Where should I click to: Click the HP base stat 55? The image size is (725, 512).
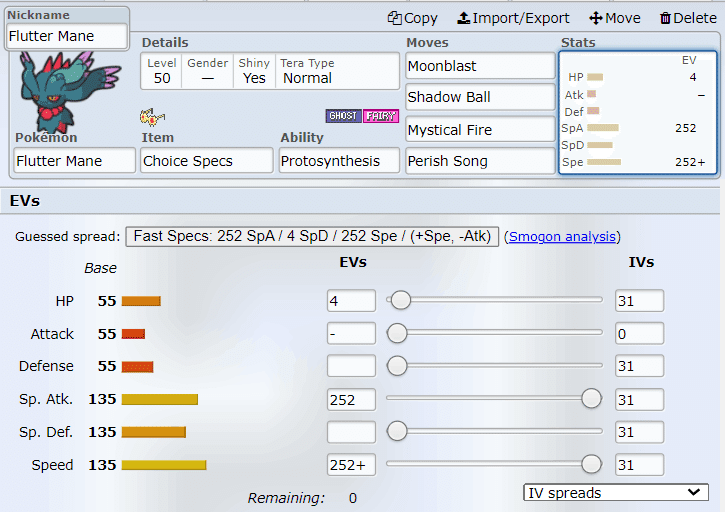pyautogui.click(x=107, y=301)
